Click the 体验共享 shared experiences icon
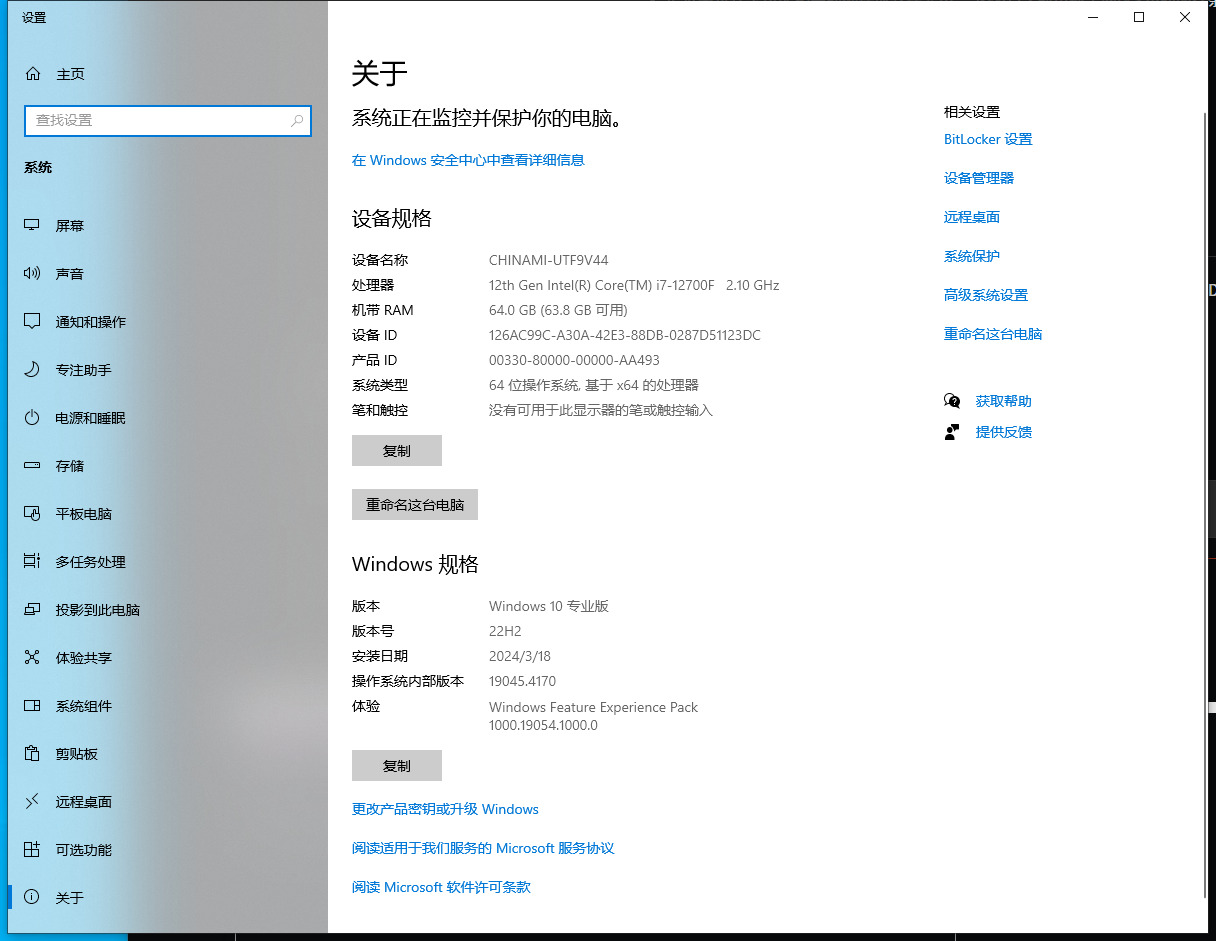1216x941 pixels. [x=32, y=658]
